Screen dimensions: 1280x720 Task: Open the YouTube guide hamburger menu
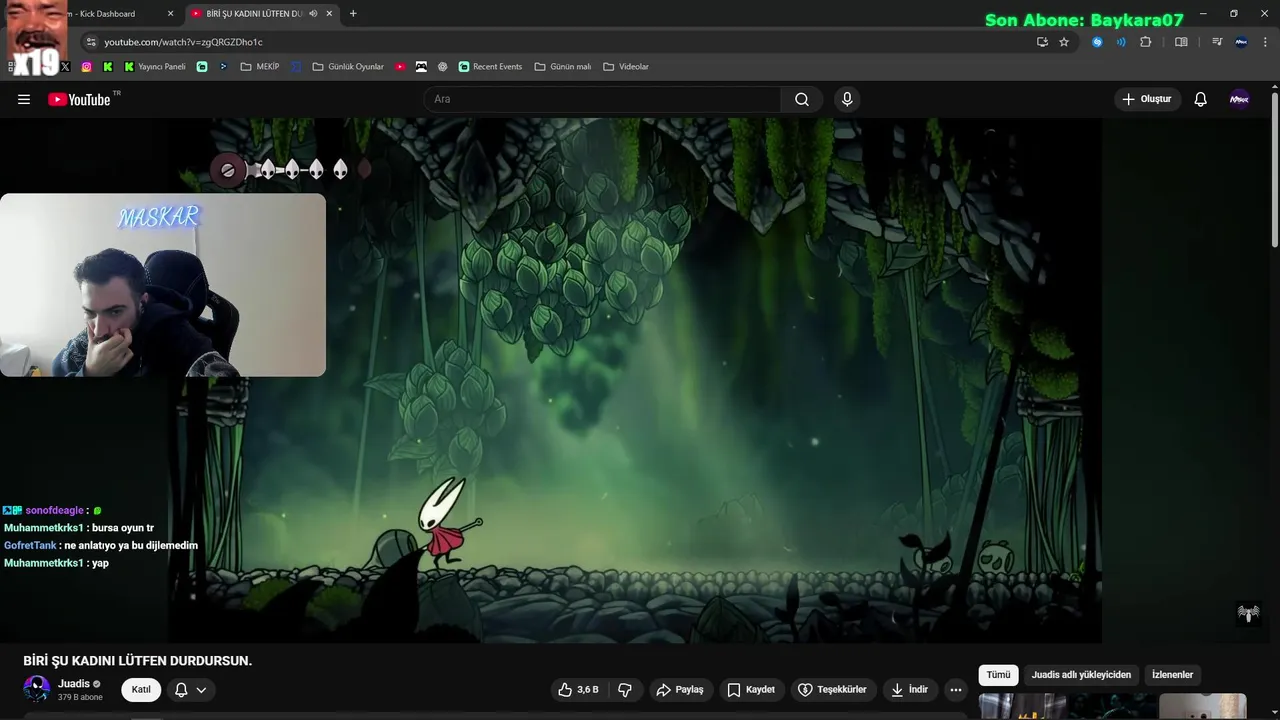(x=24, y=99)
